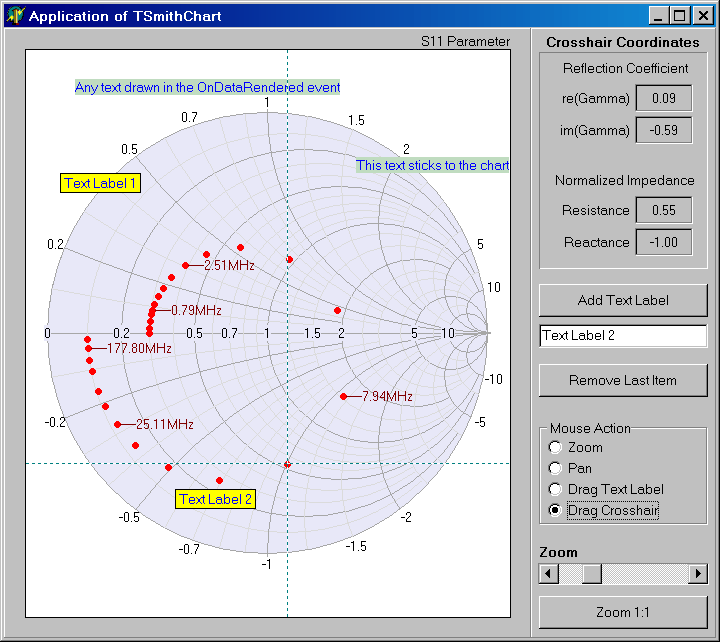This screenshot has height=642, width=720.
Task: Click the Zoom scrollbar right arrow
Action: point(698,574)
